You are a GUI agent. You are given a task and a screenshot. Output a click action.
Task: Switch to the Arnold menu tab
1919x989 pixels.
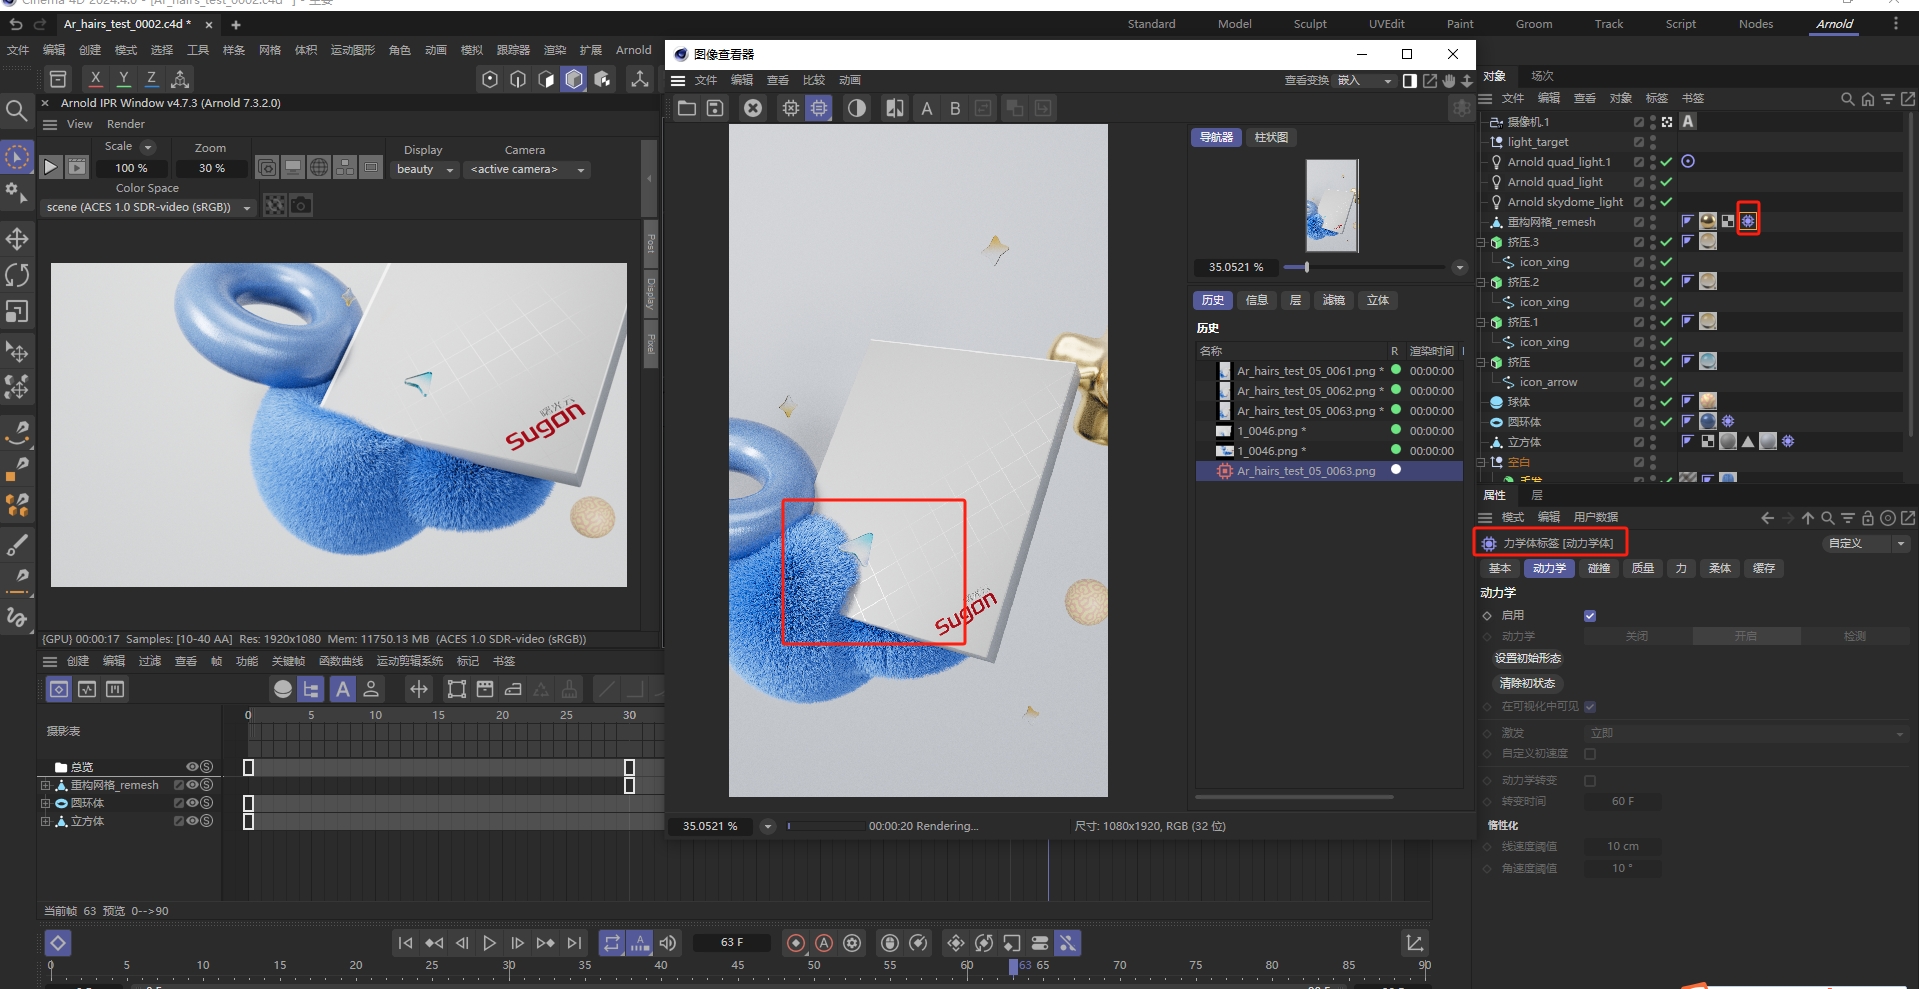(x=1833, y=24)
